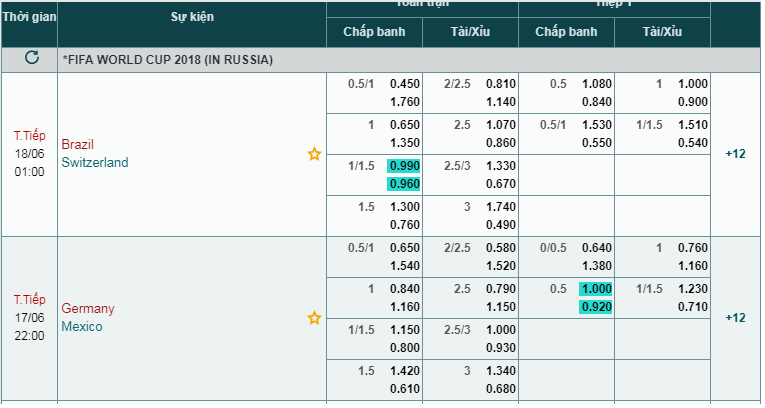Open the Mexico team link

[x=81, y=326]
